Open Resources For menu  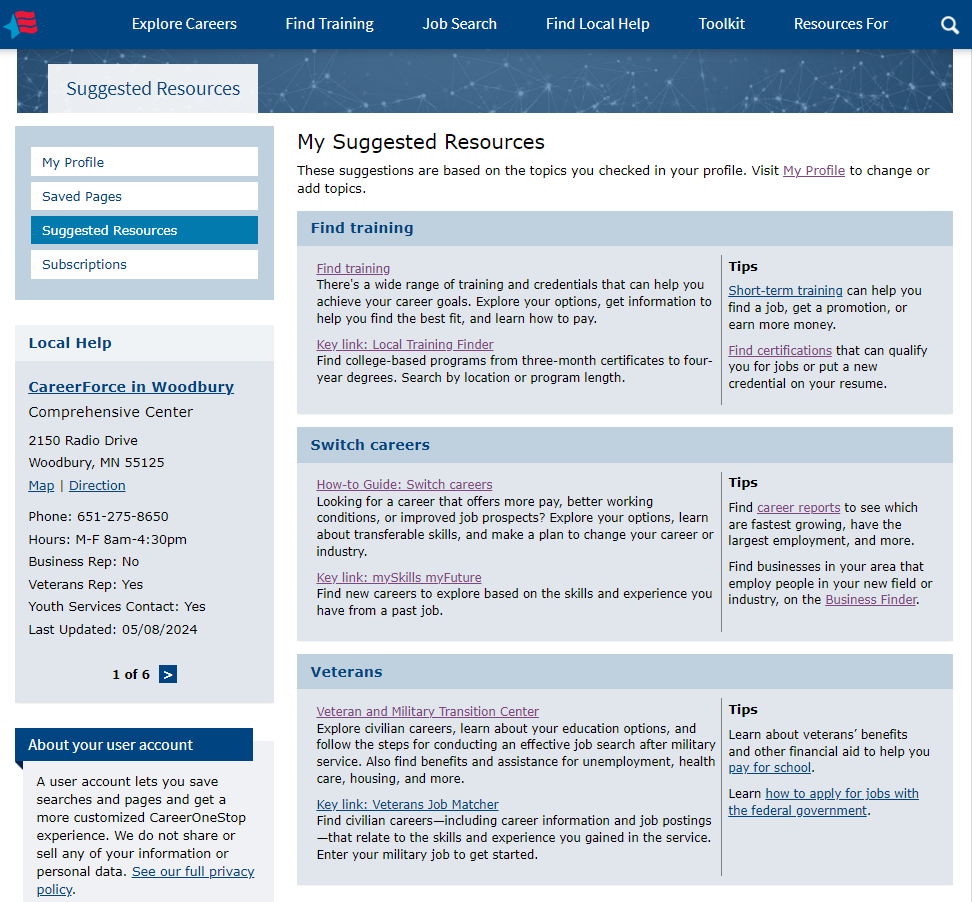tap(841, 24)
